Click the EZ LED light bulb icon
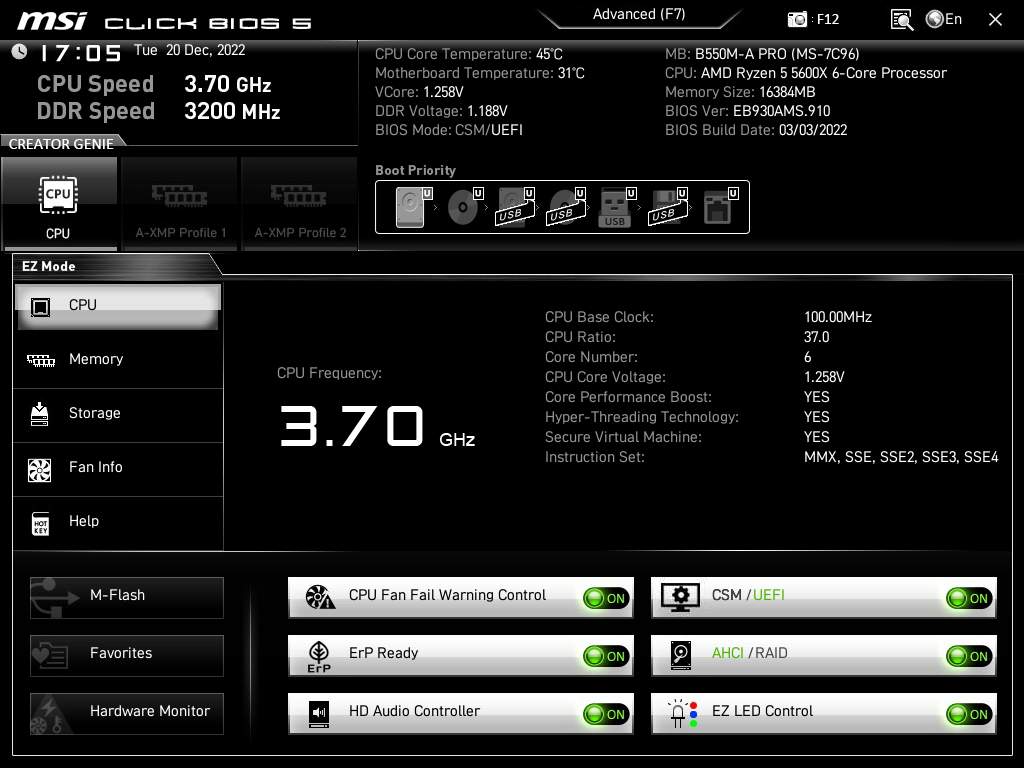The width and height of the screenshot is (1024, 768). pyautogui.click(x=682, y=714)
